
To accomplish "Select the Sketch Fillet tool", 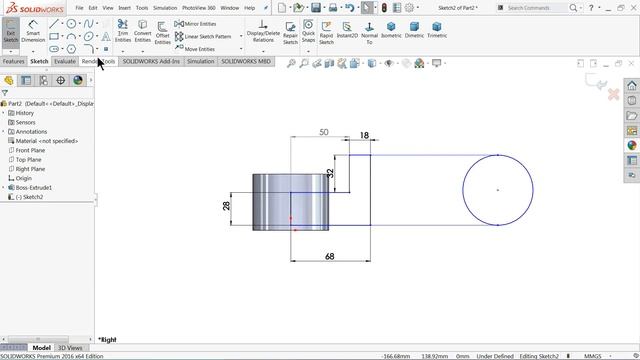I will 88,49.
